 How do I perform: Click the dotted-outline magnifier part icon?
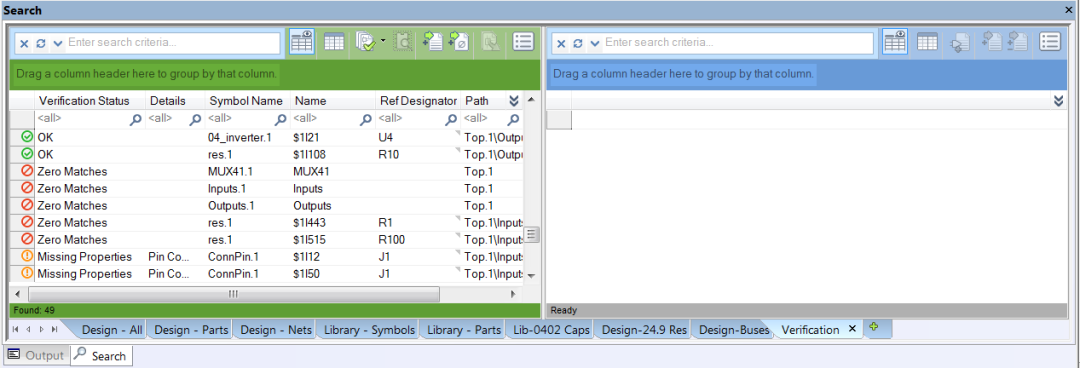[x=402, y=41]
